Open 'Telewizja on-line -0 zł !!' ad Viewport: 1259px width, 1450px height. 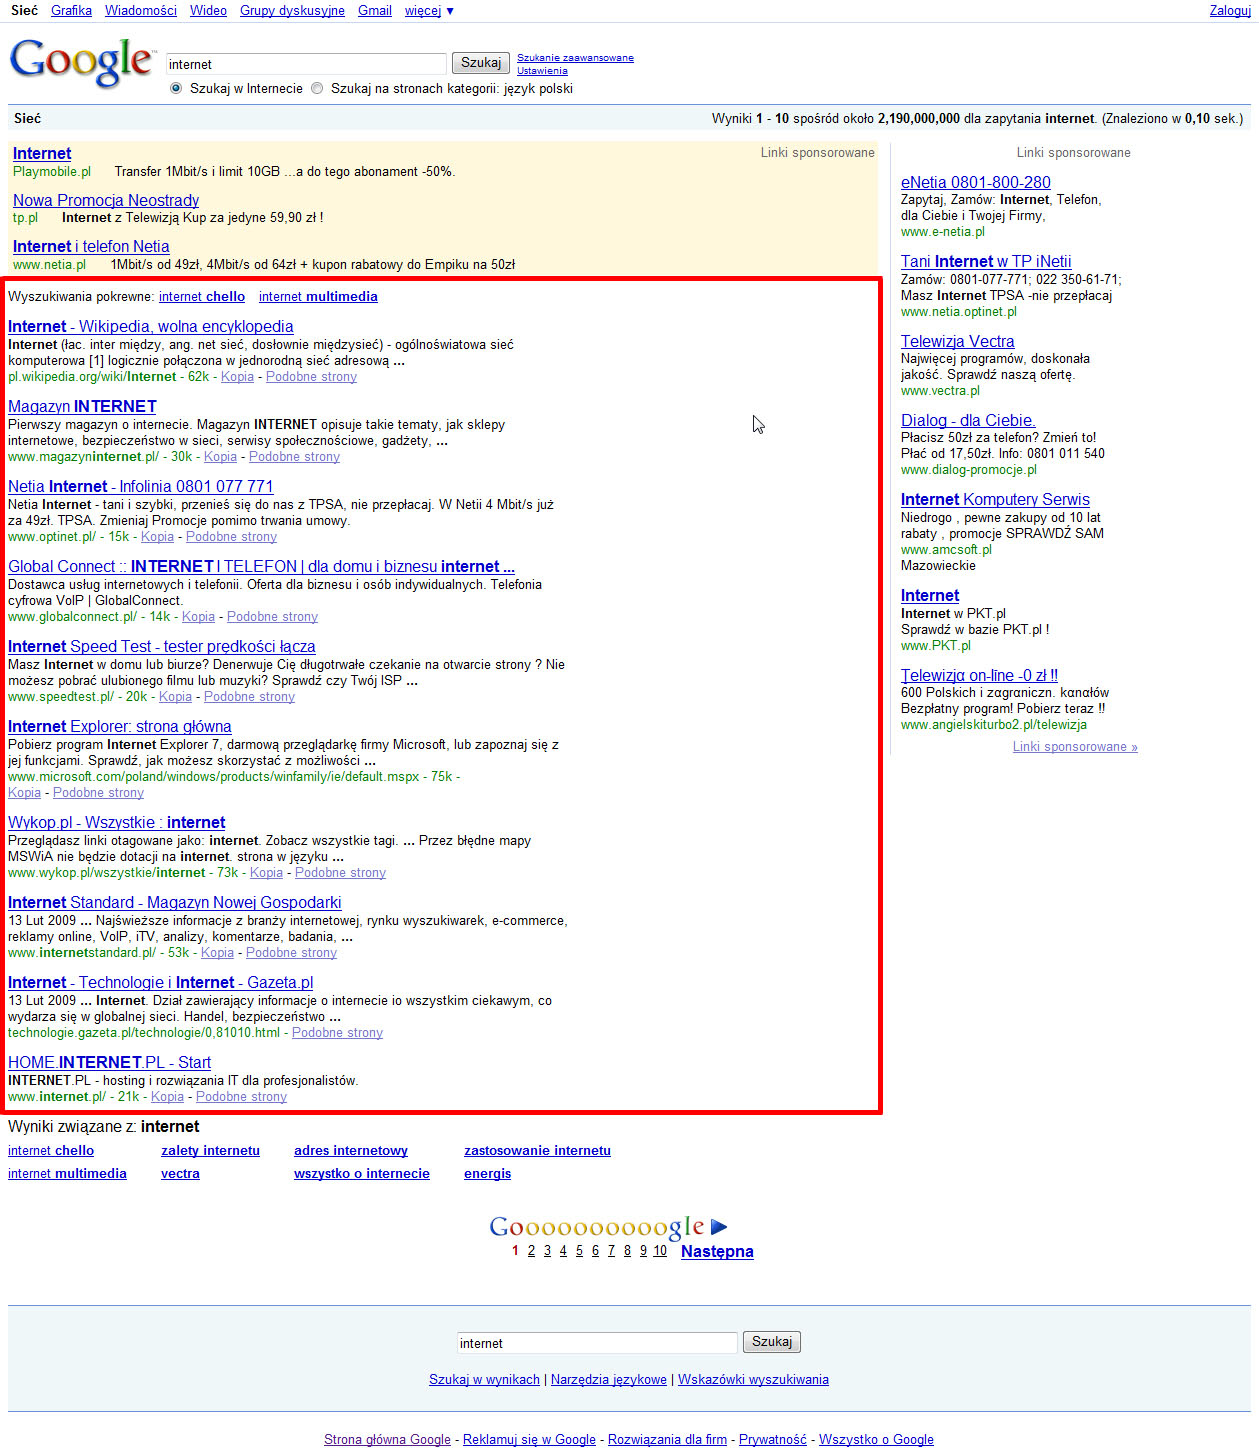pyautogui.click(x=979, y=675)
